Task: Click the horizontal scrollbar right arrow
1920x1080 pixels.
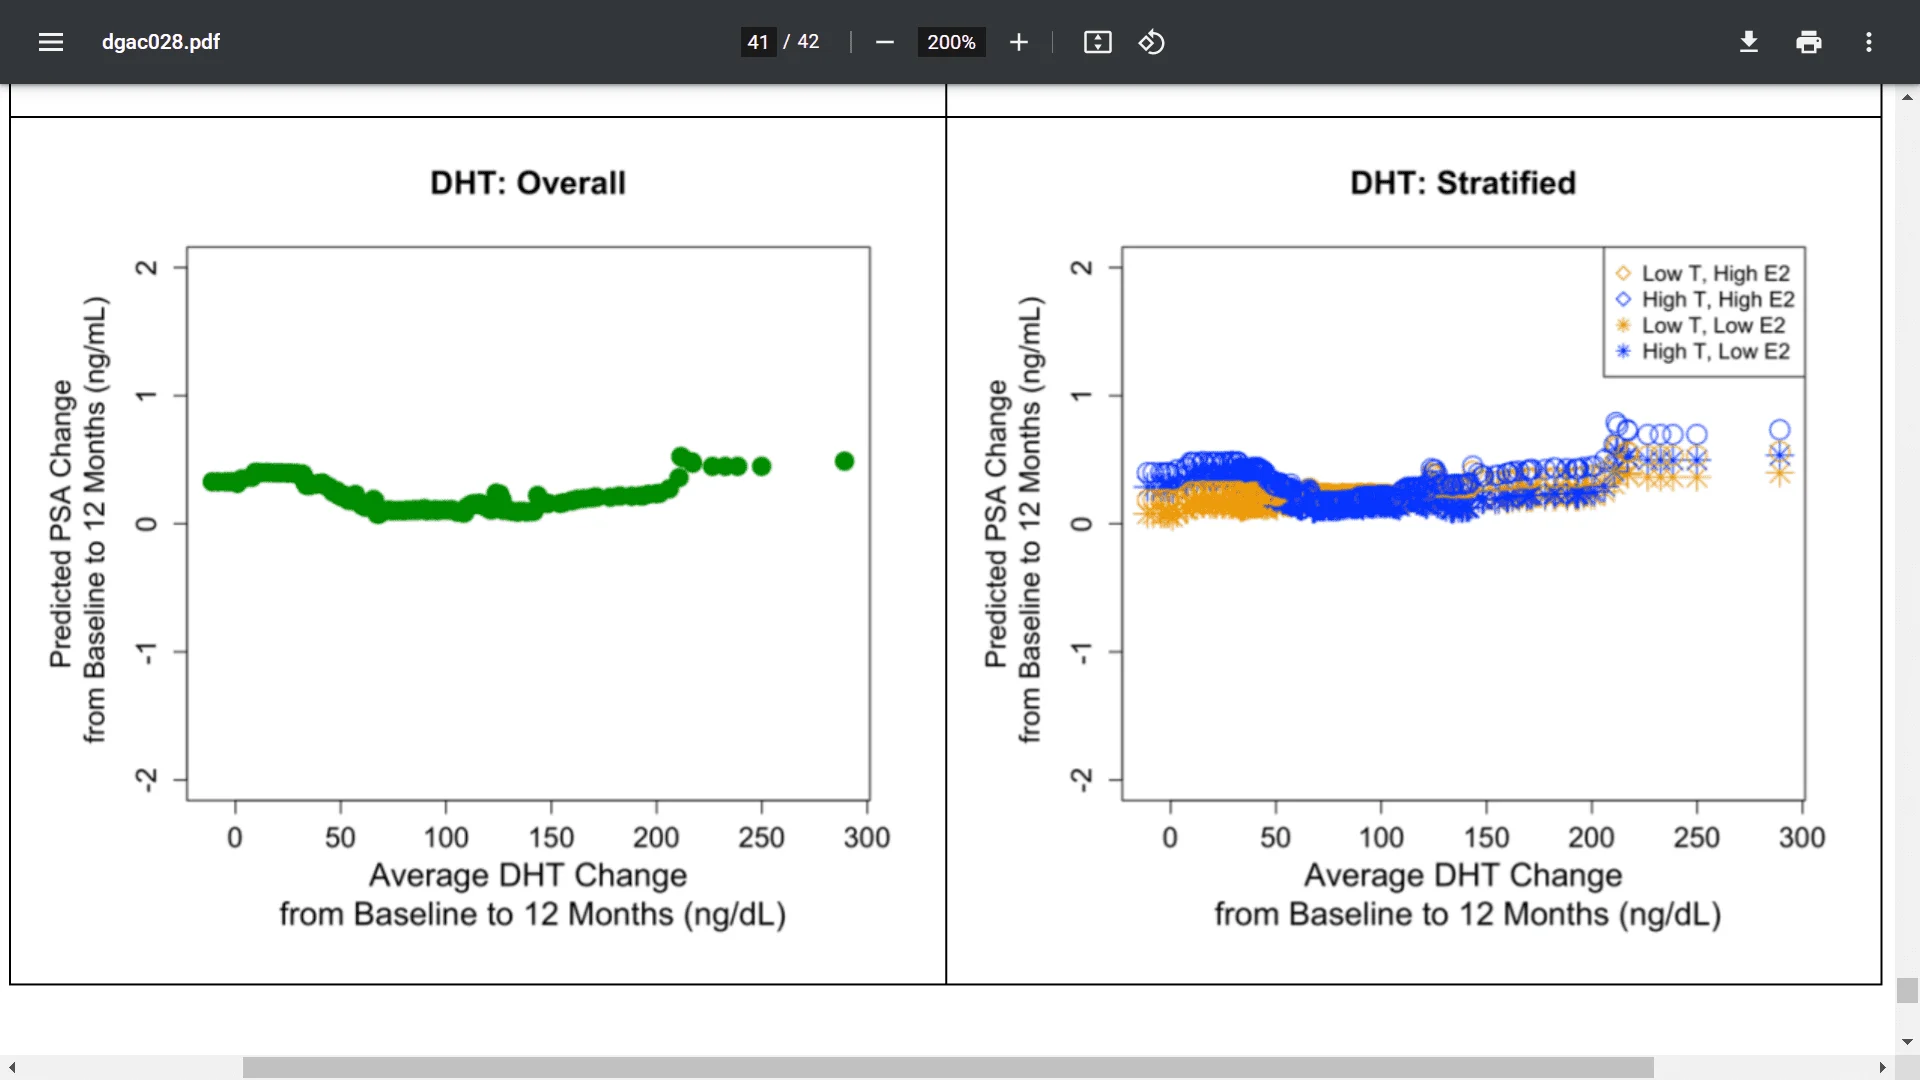Action: tap(1882, 1067)
